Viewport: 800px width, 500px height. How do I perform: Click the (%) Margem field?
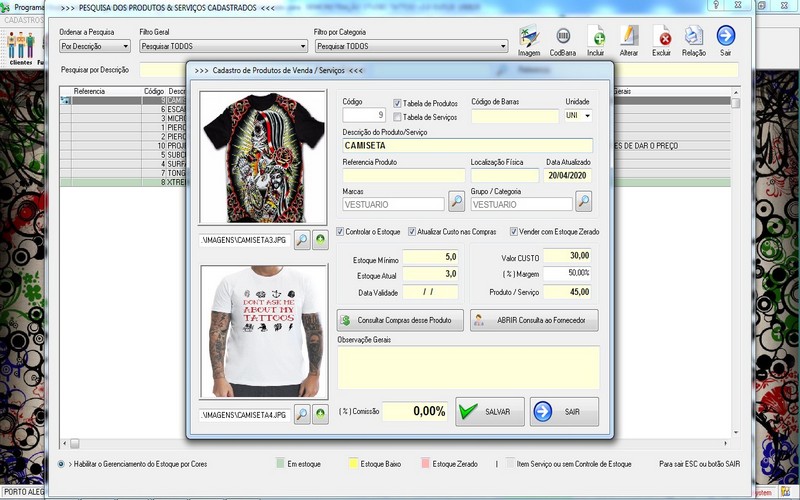pos(567,273)
